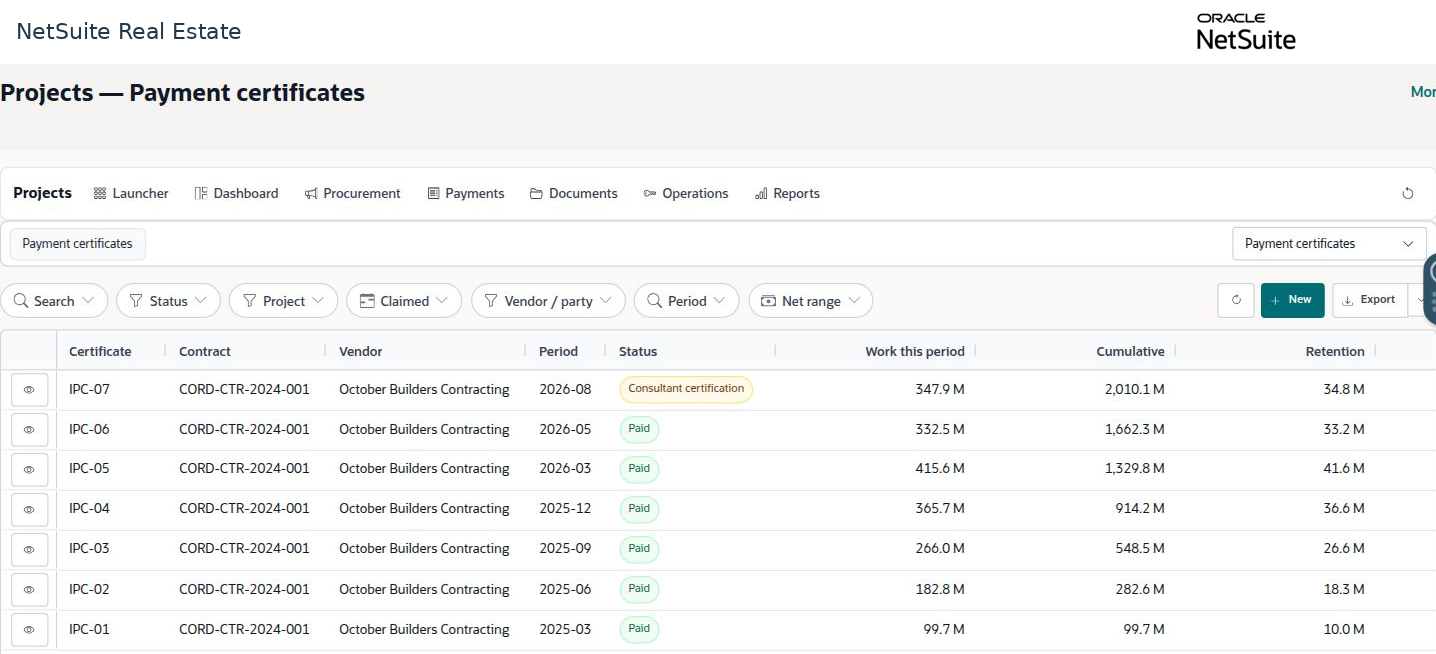Sort by Certificate column header
Screen dimensions: 1436x654
point(100,351)
